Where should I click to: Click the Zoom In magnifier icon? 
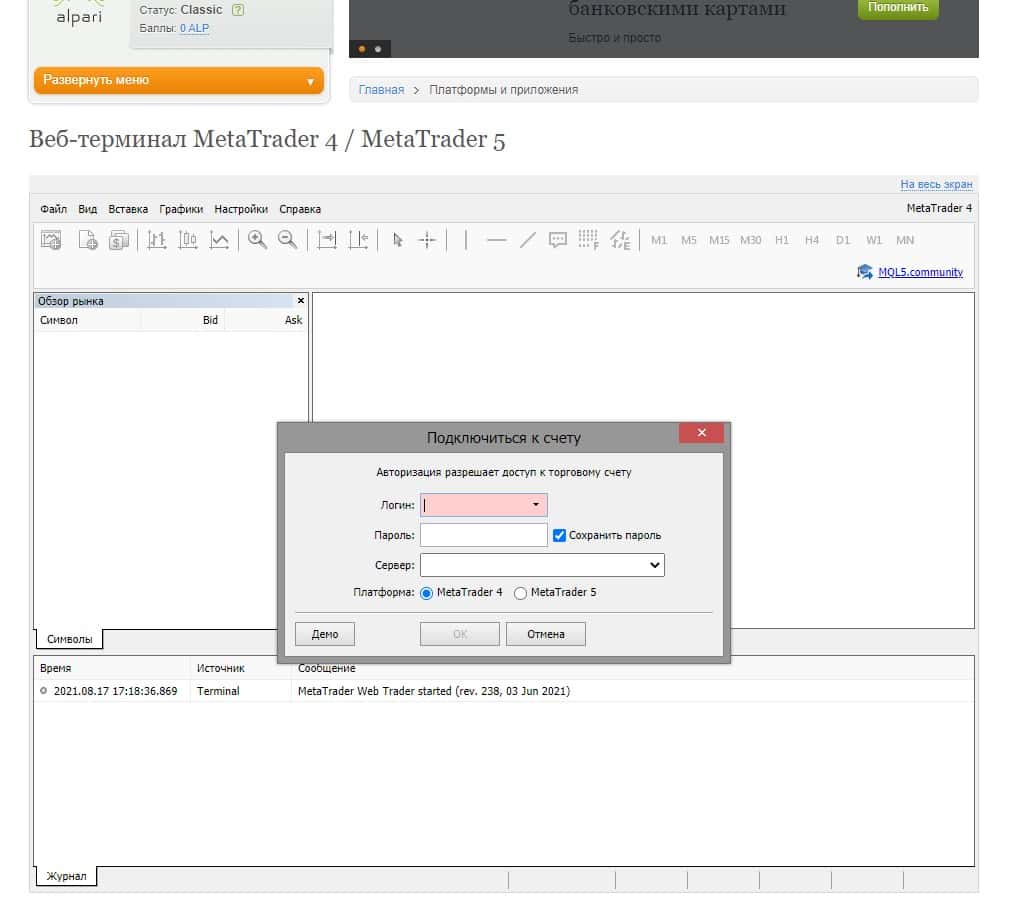pyautogui.click(x=257, y=240)
